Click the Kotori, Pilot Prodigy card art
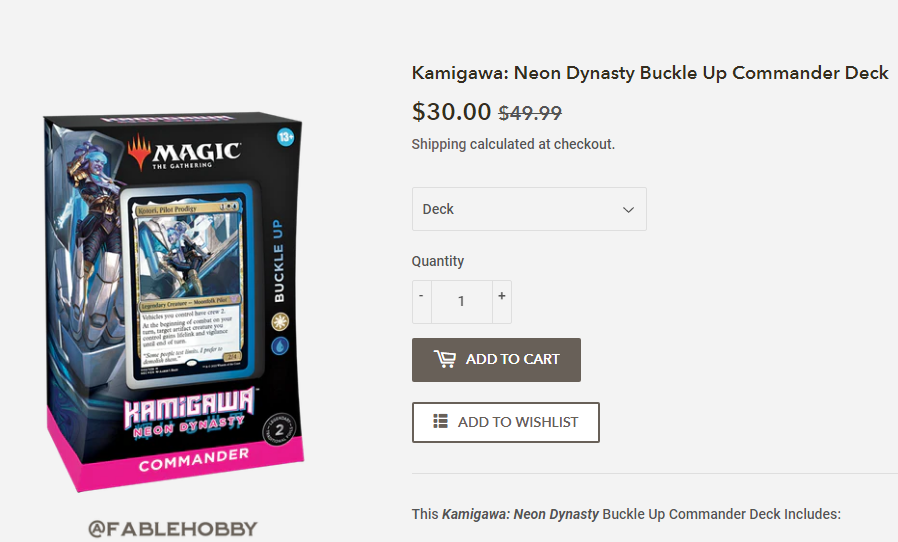The height and width of the screenshot is (542, 898). pyautogui.click(x=188, y=256)
